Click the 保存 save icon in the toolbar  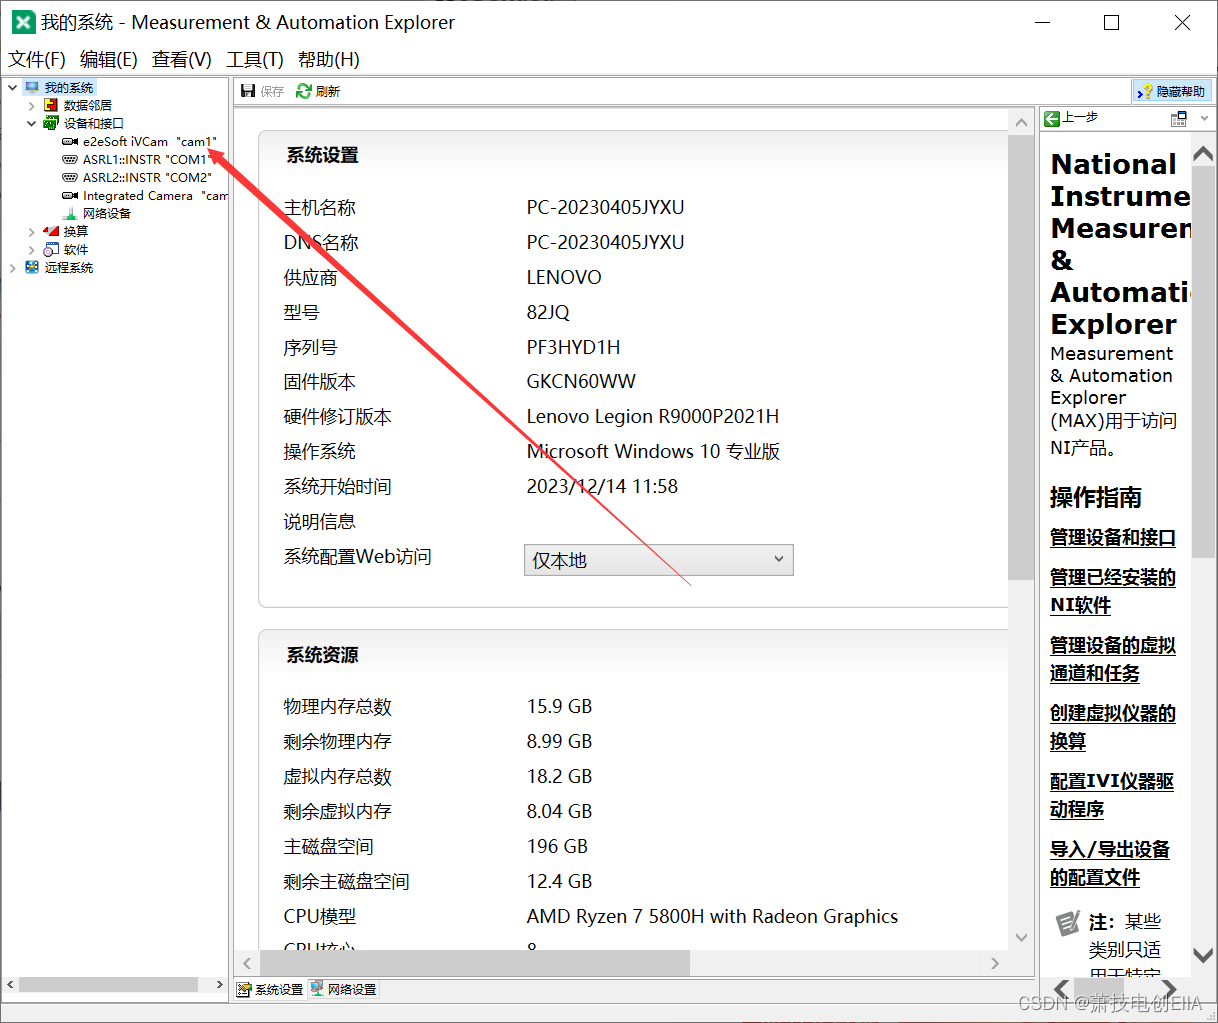[248, 91]
